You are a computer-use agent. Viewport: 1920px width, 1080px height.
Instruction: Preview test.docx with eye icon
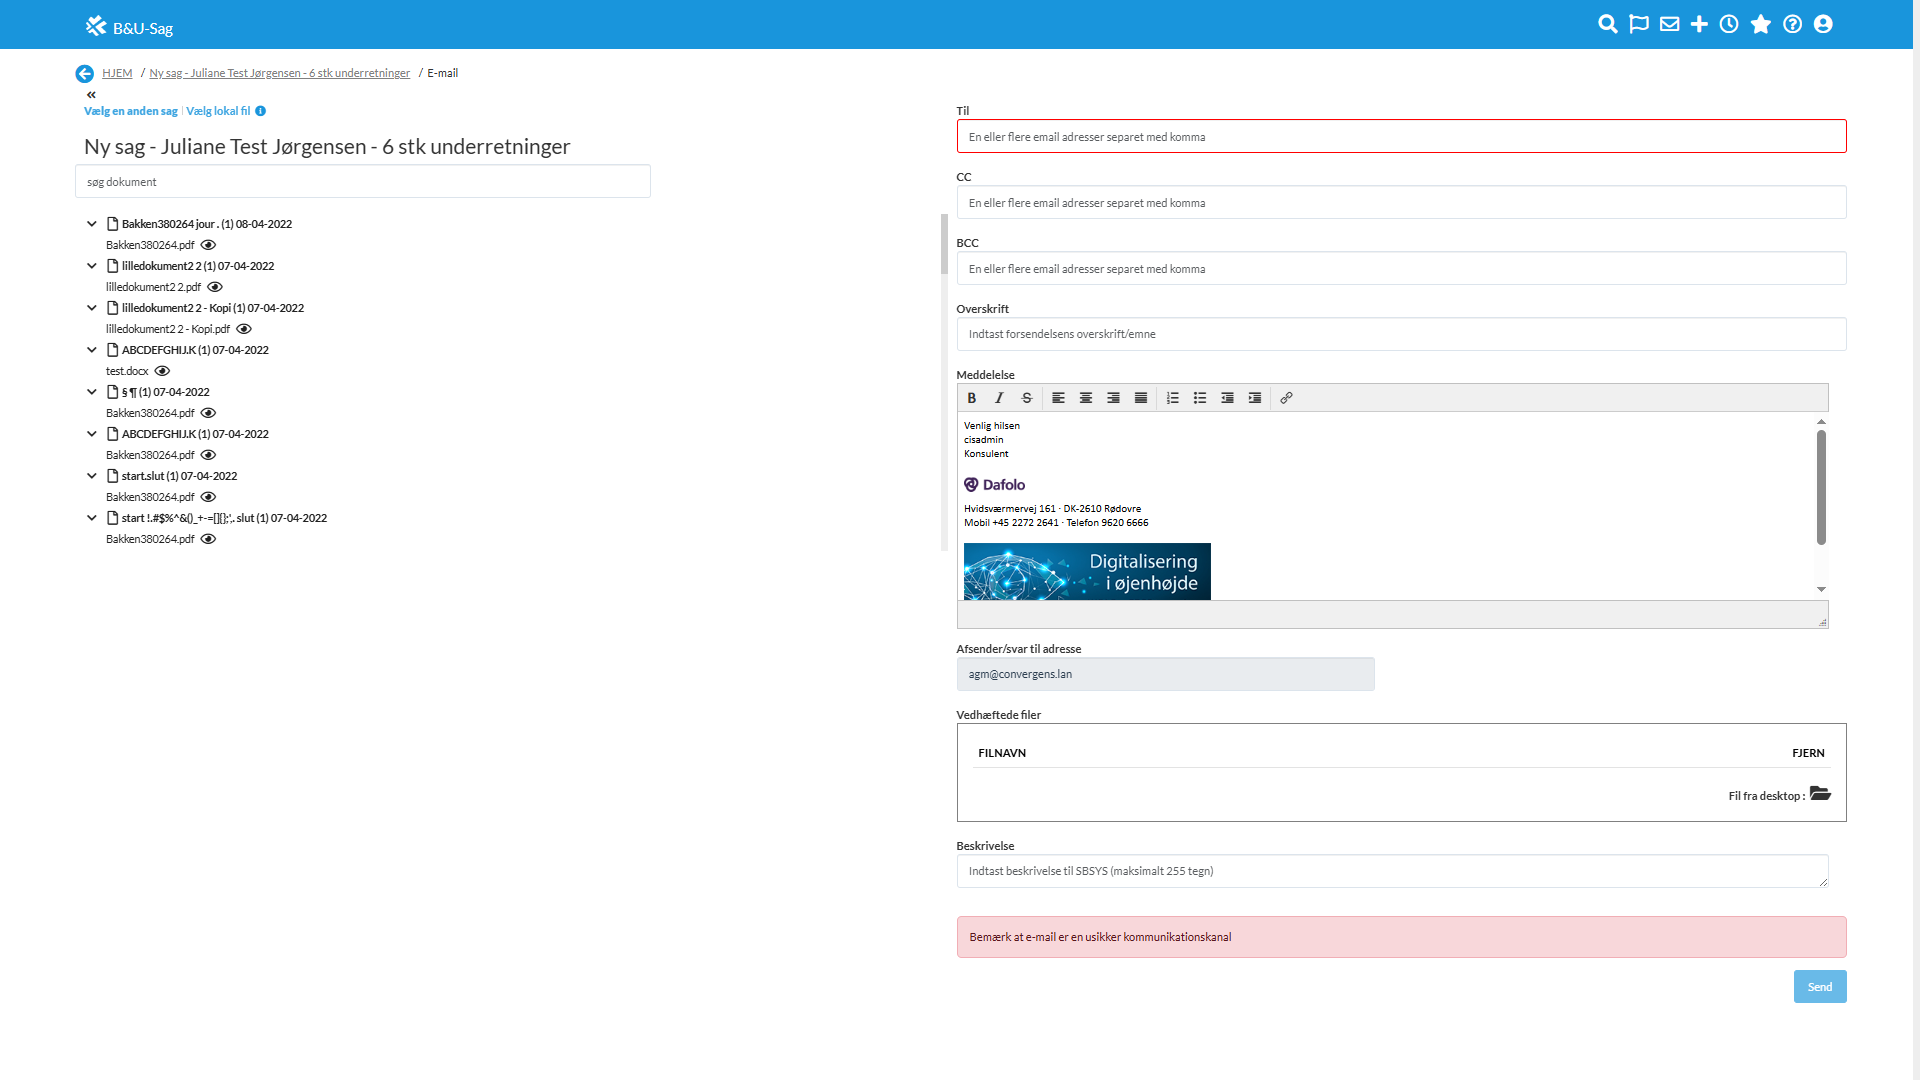pyautogui.click(x=162, y=371)
